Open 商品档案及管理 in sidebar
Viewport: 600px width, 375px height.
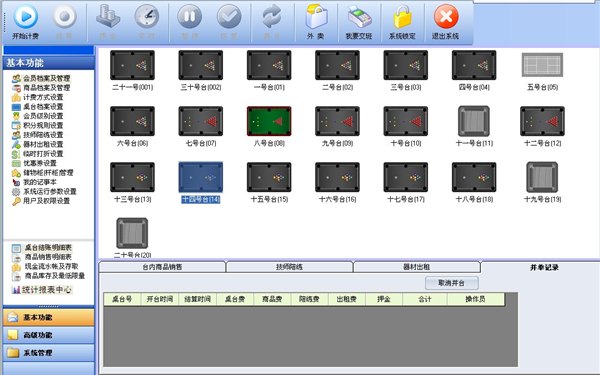click(x=41, y=88)
